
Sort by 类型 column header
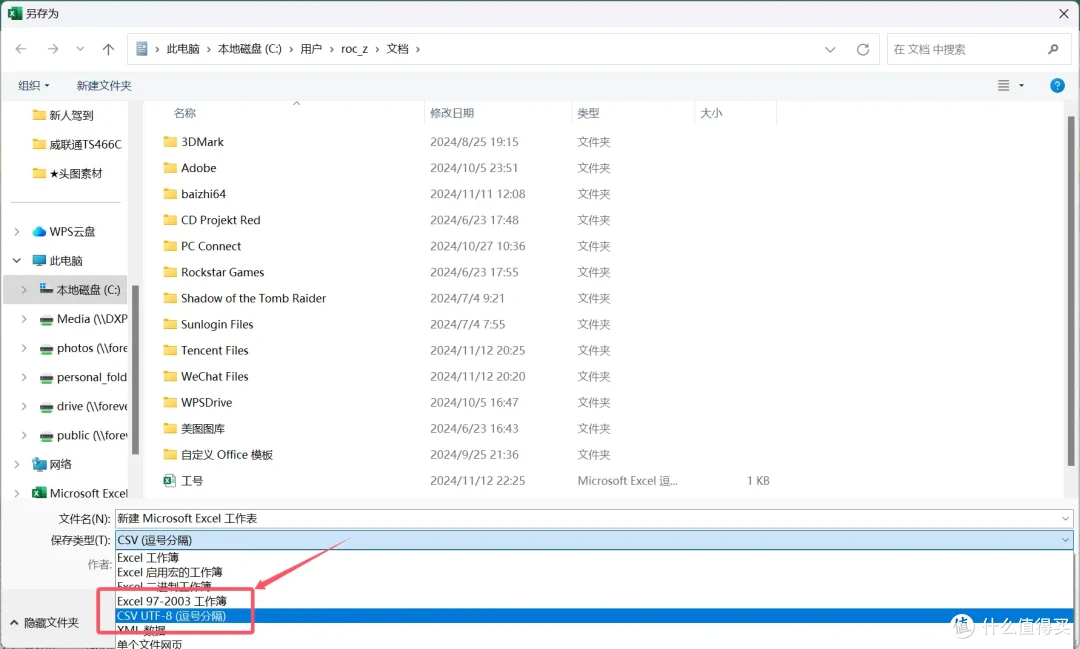(588, 113)
